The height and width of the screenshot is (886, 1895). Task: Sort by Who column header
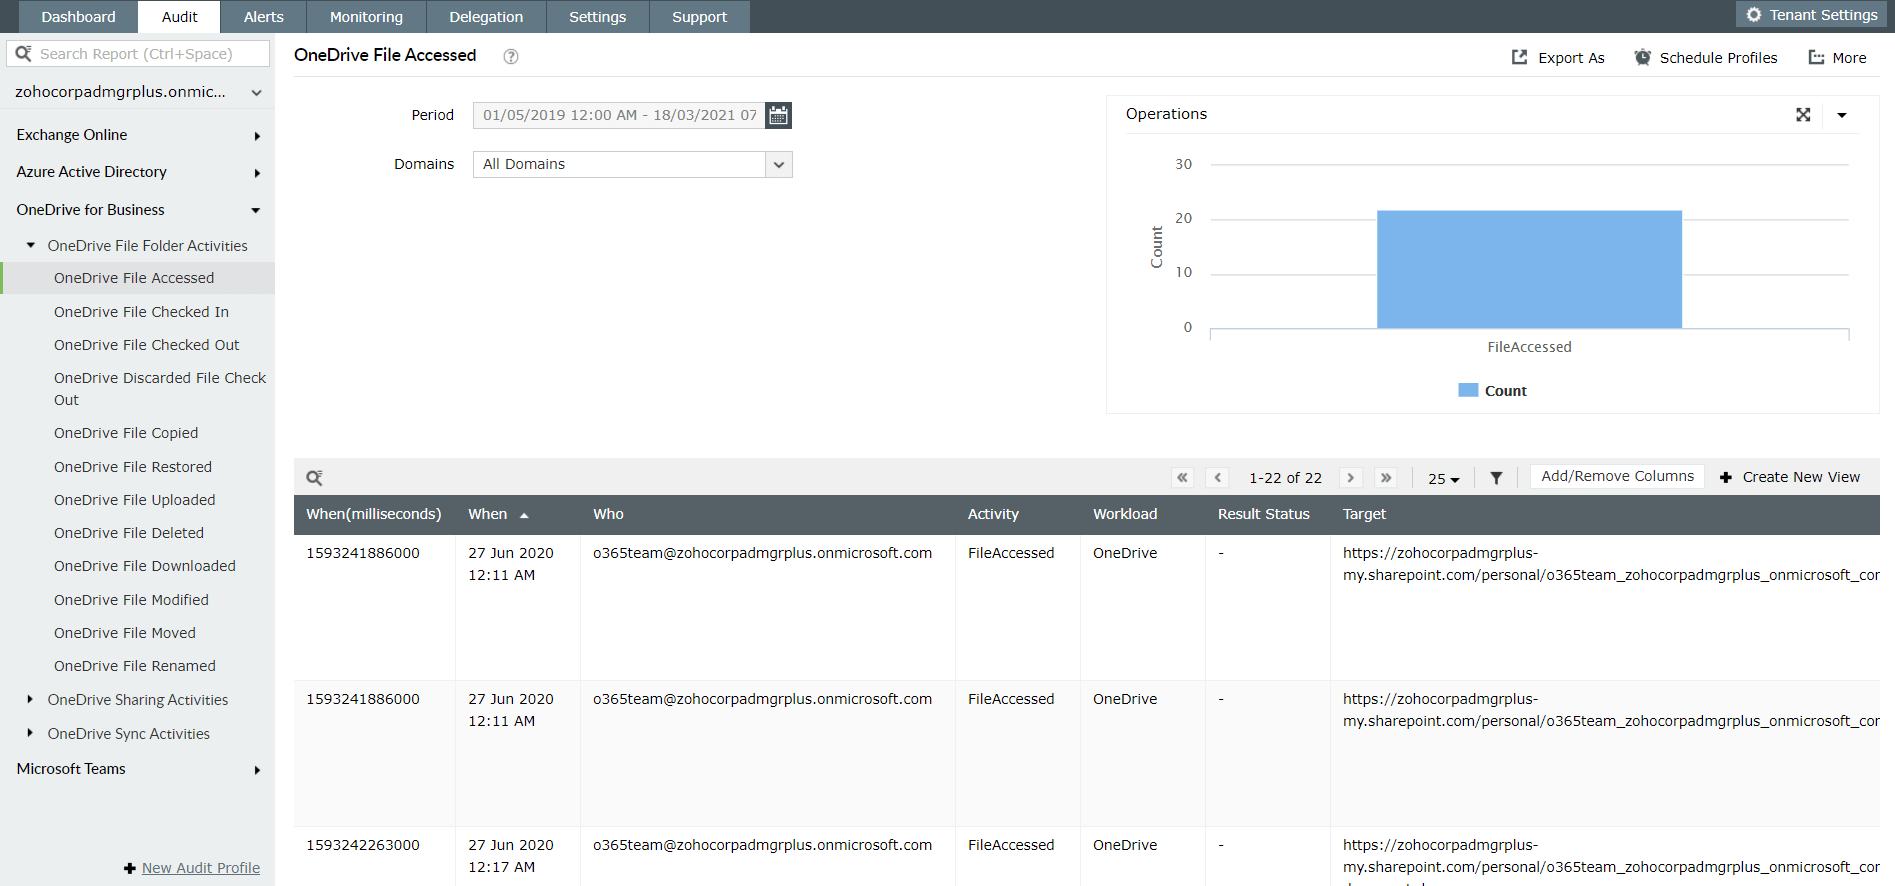pos(608,514)
